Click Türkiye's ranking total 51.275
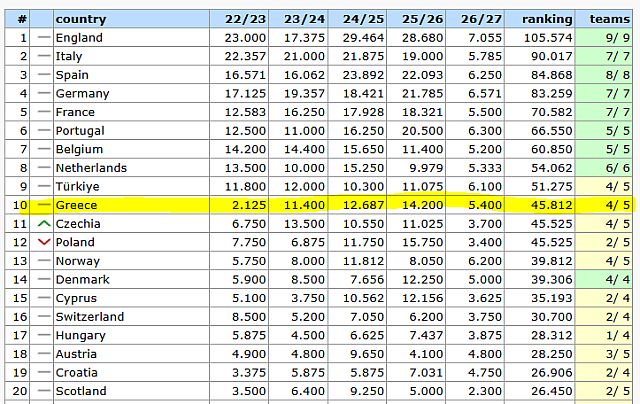The image size is (640, 404). tap(552, 186)
